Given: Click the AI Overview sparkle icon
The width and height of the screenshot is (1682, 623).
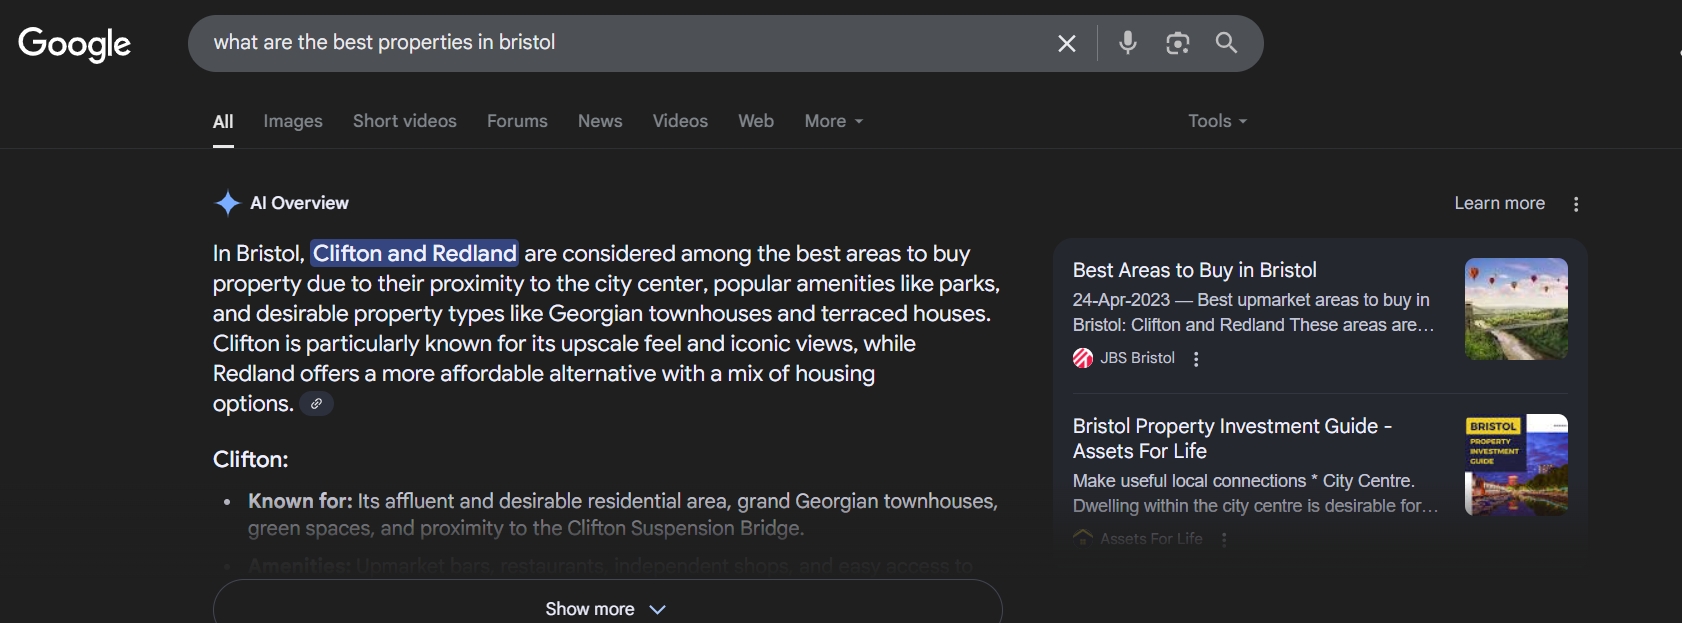Looking at the screenshot, I should [x=228, y=203].
